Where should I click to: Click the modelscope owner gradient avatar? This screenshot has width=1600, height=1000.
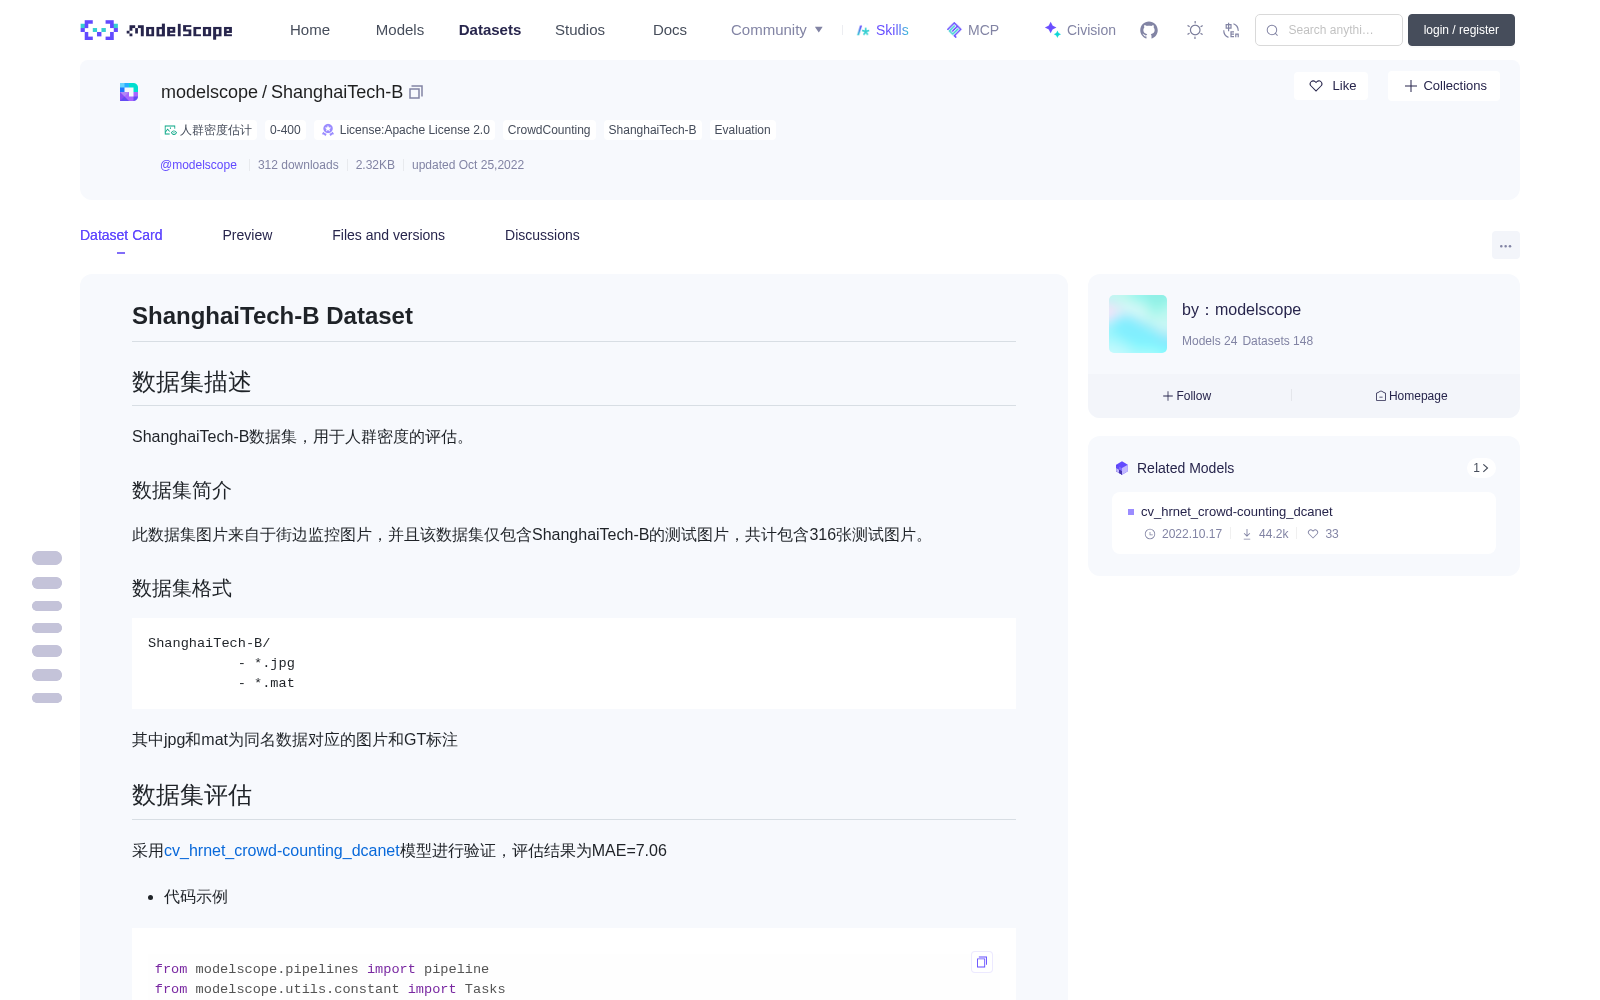click(1138, 324)
